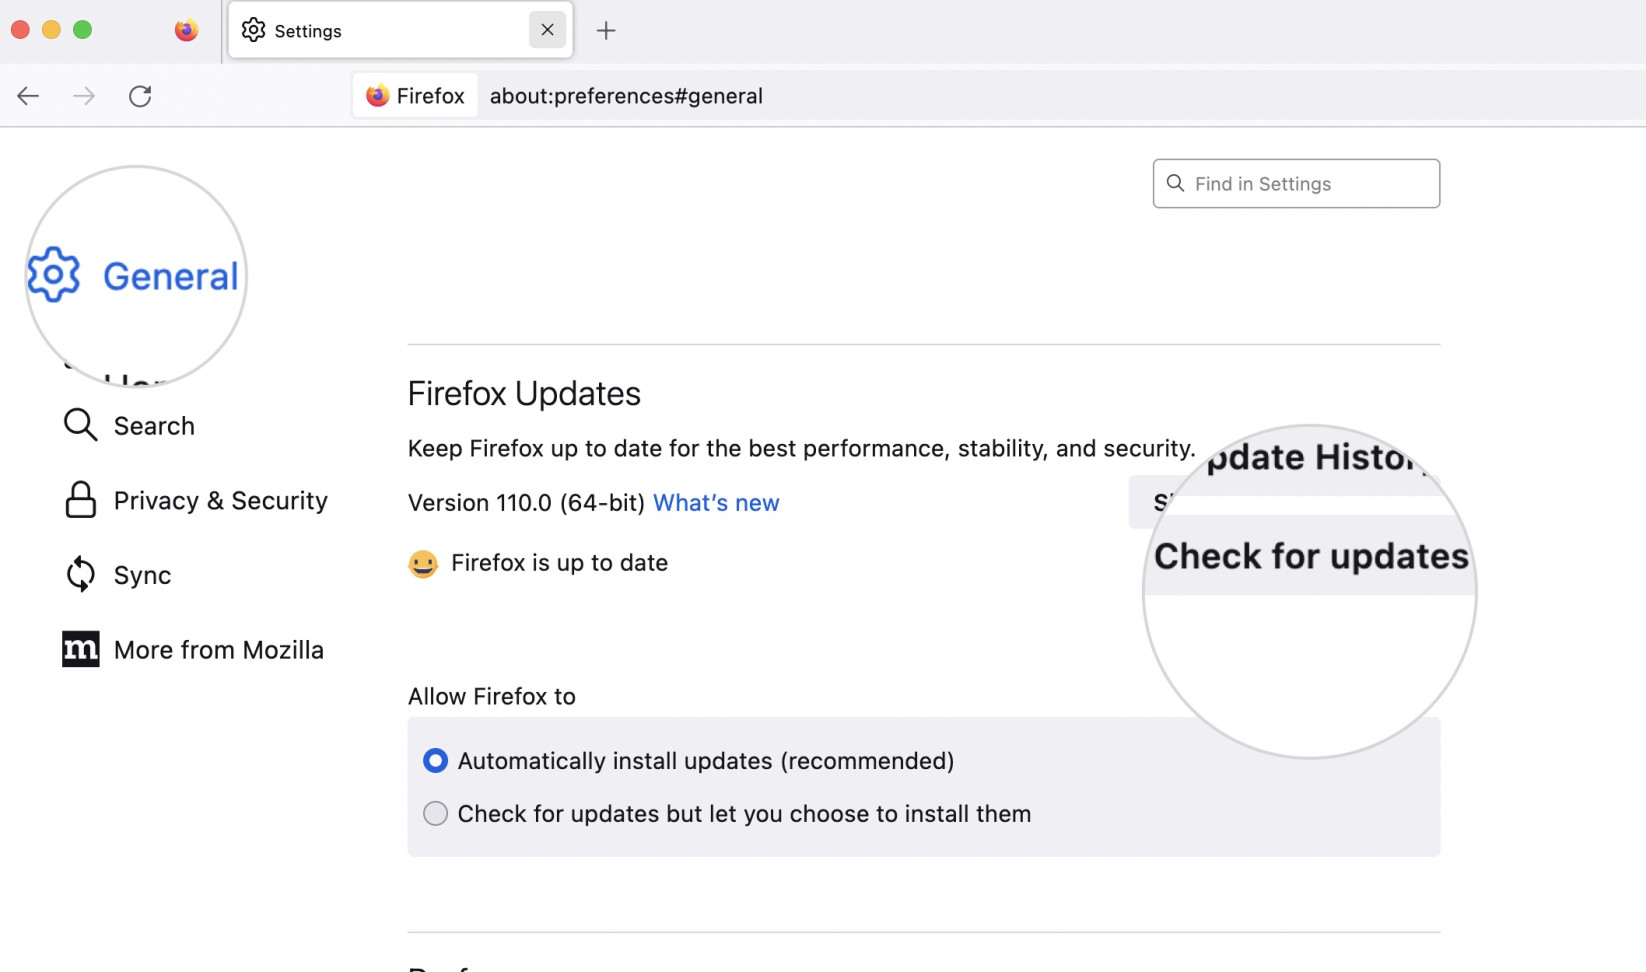
Task: Click the padlock icon for Privacy & Security
Action: tap(80, 500)
